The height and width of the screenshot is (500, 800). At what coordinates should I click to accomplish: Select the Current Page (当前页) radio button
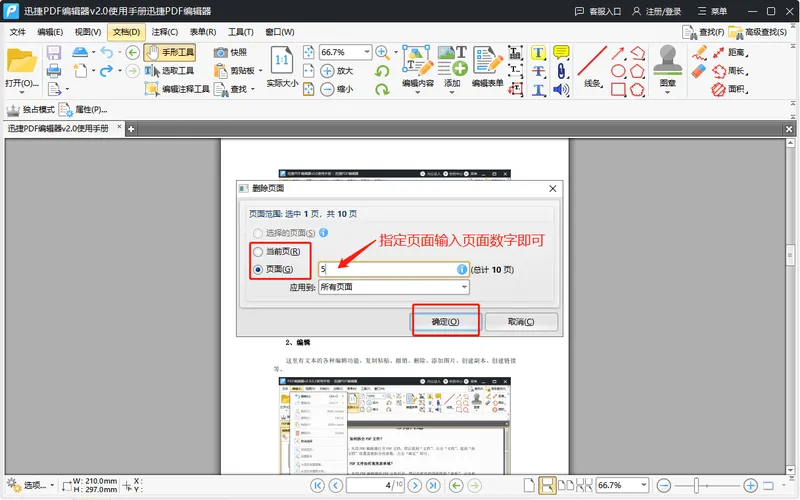pyautogui.click(x=258, y=252)
